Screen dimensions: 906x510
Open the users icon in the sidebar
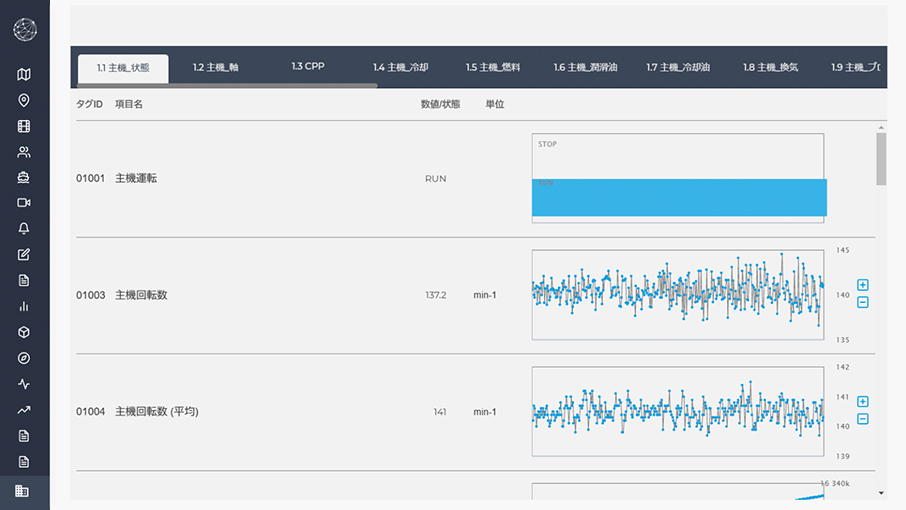click(24, 152)
